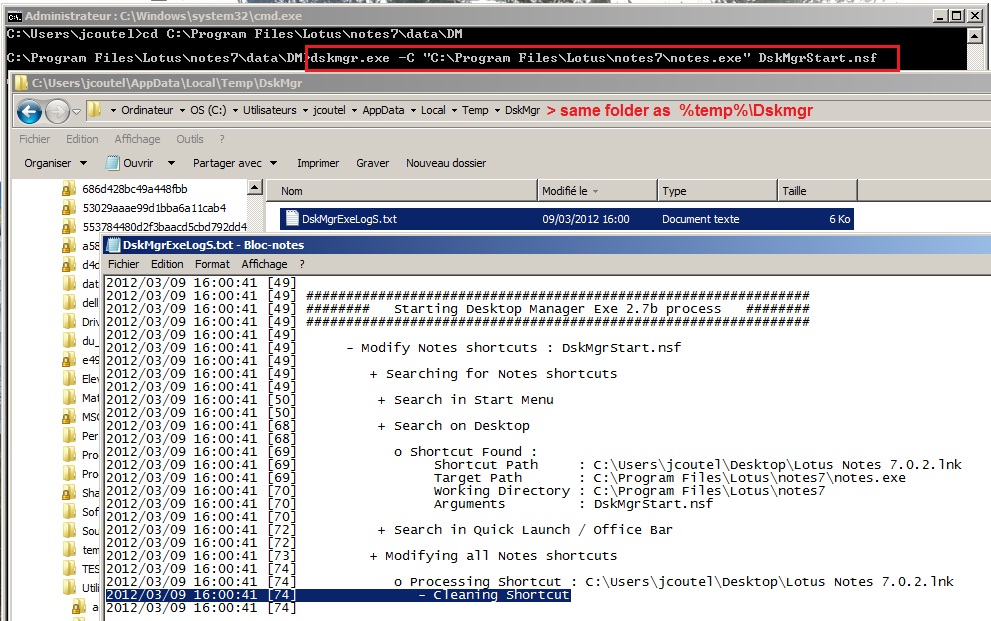Select the Ordinateur breadcrumb segment

[147, 110]
